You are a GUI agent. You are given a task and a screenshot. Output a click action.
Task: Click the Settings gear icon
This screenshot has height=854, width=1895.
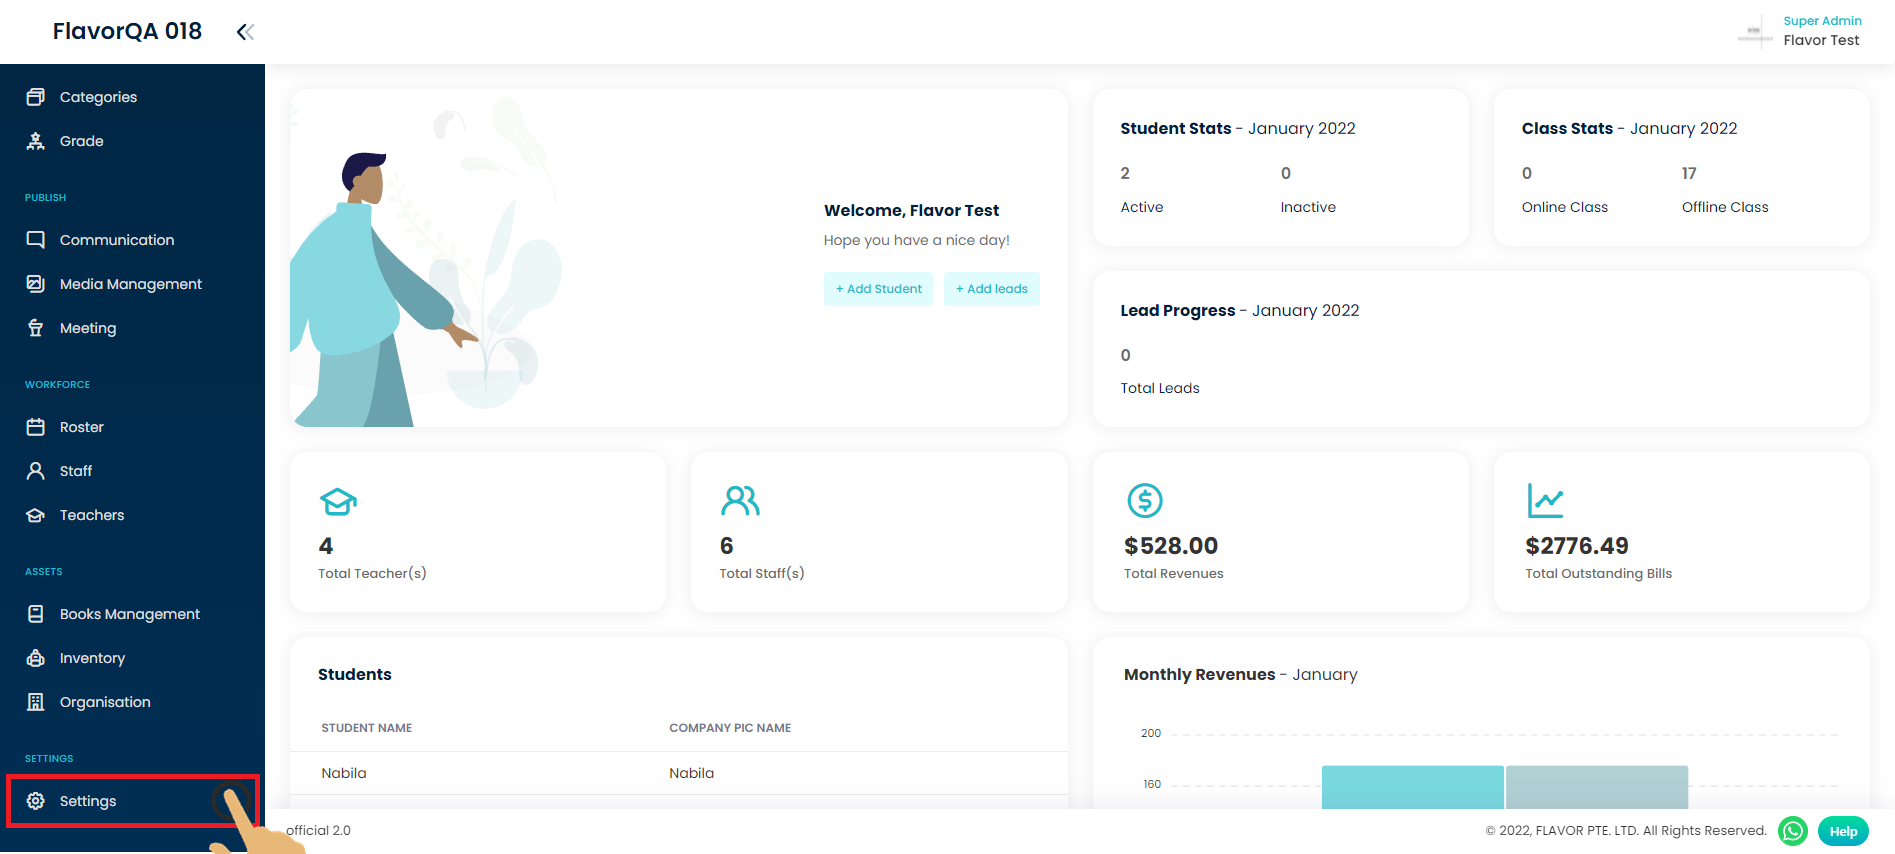pyautogui.click(x=36, y=801)
